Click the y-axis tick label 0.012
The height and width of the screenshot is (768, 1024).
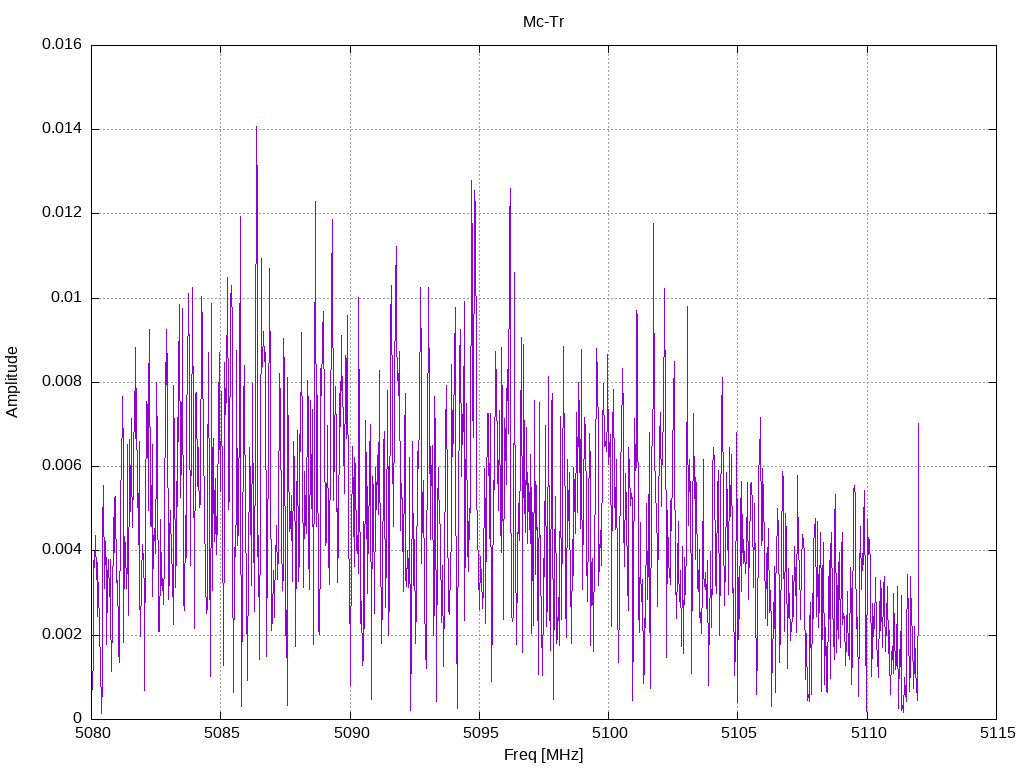coord(62,213)
